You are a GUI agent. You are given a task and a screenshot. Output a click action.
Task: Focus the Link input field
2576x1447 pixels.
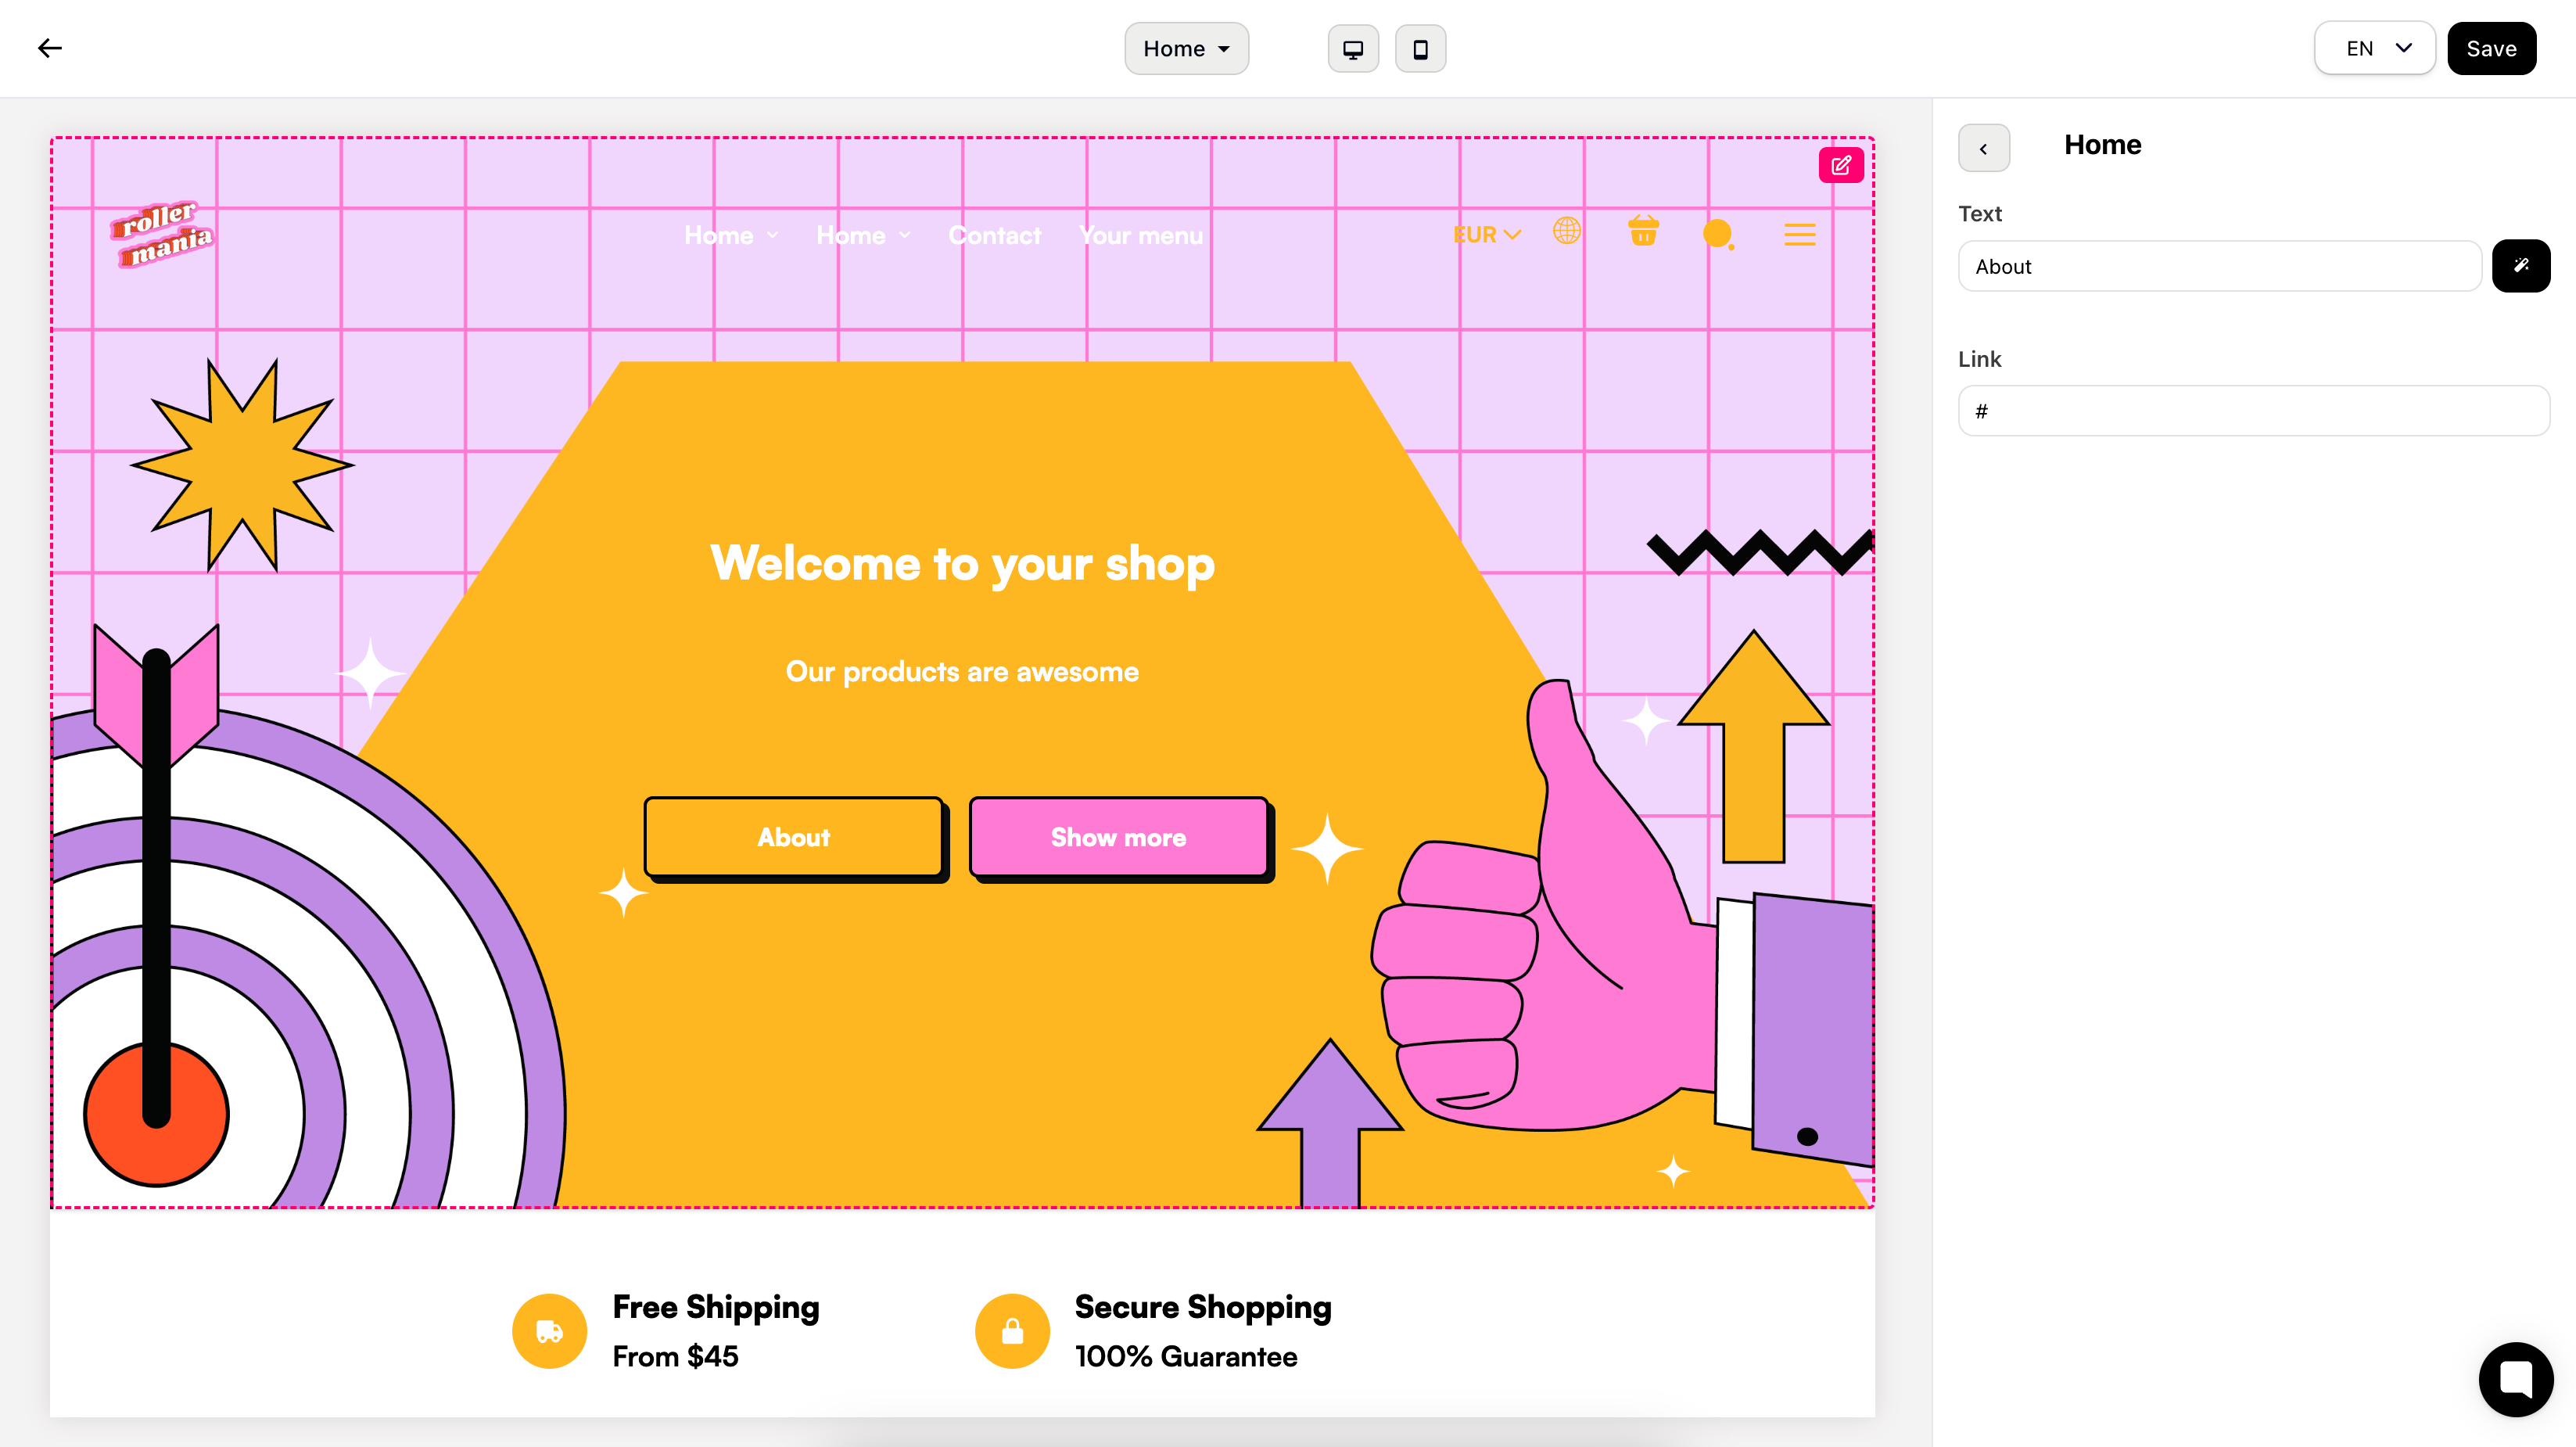click(x=2253, y=411)
